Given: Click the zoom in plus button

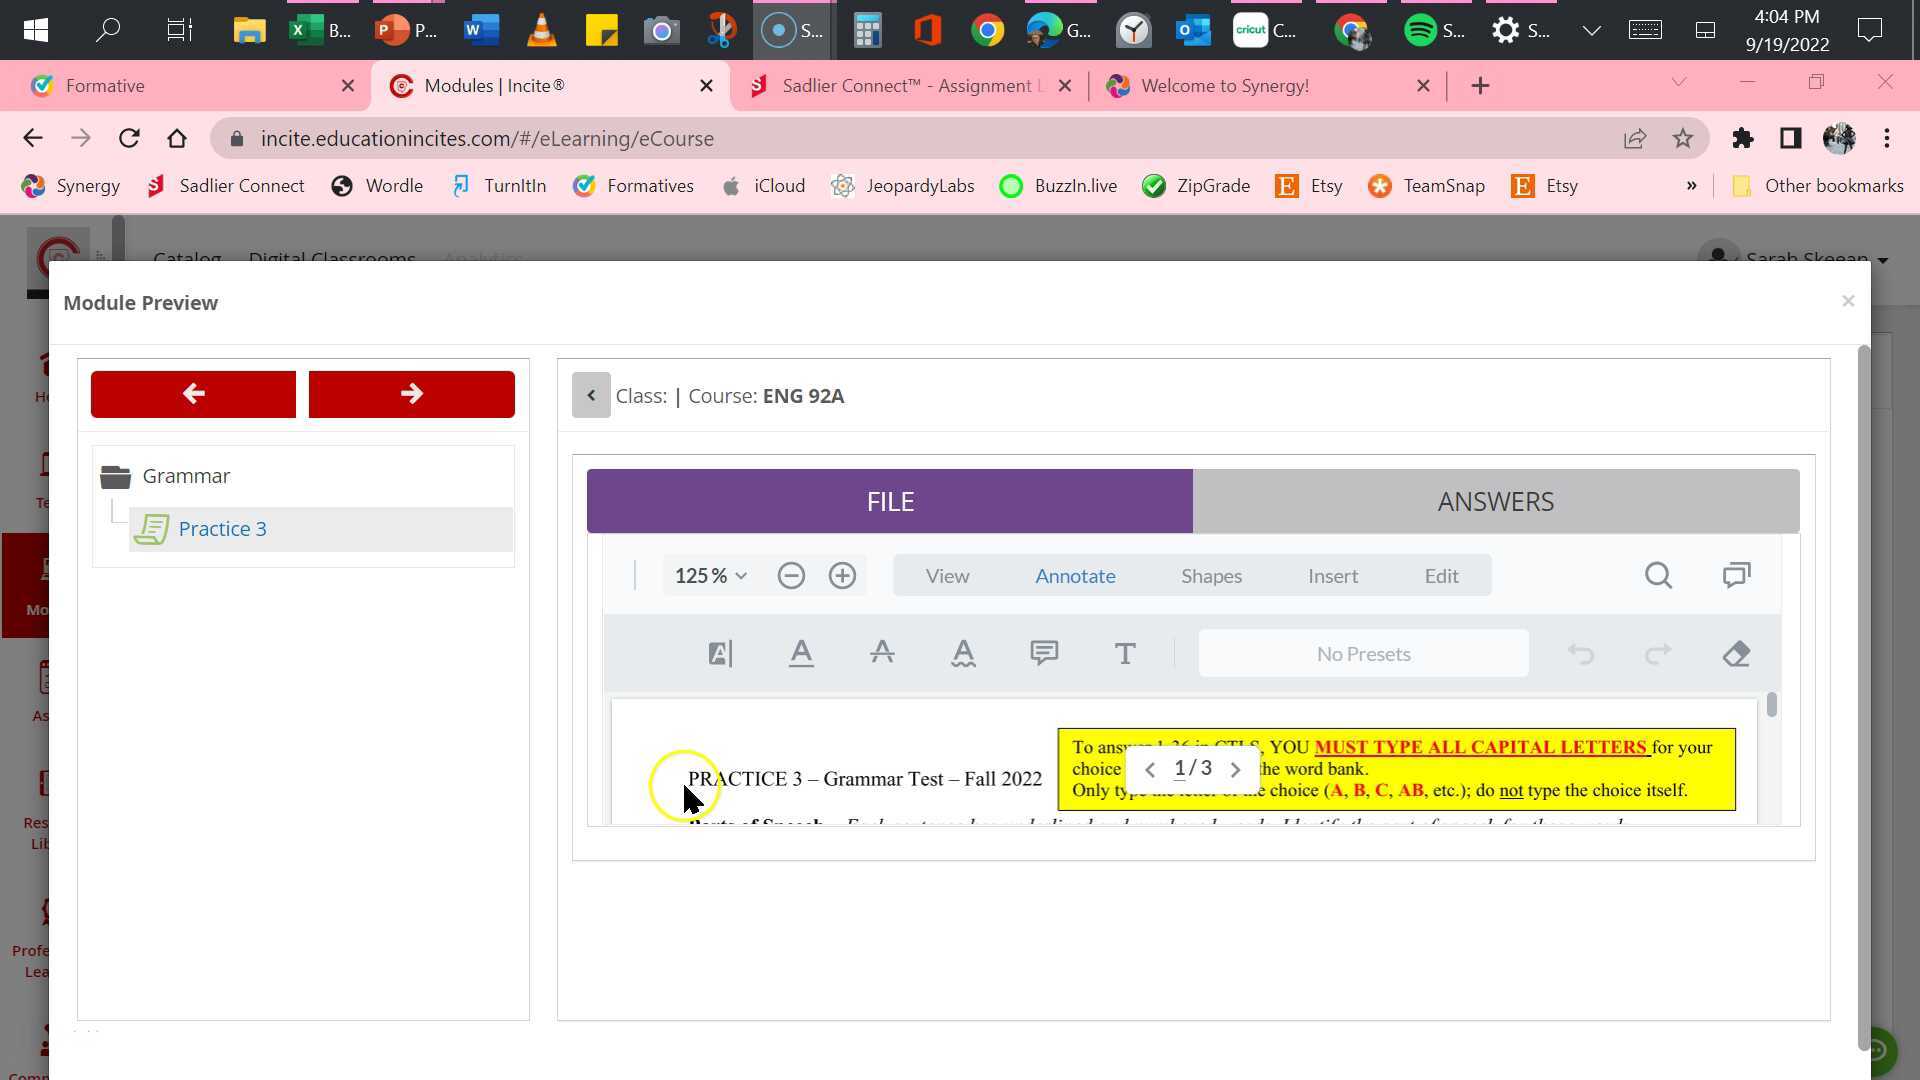Looking at the screenshot, I should click(842, 576).
